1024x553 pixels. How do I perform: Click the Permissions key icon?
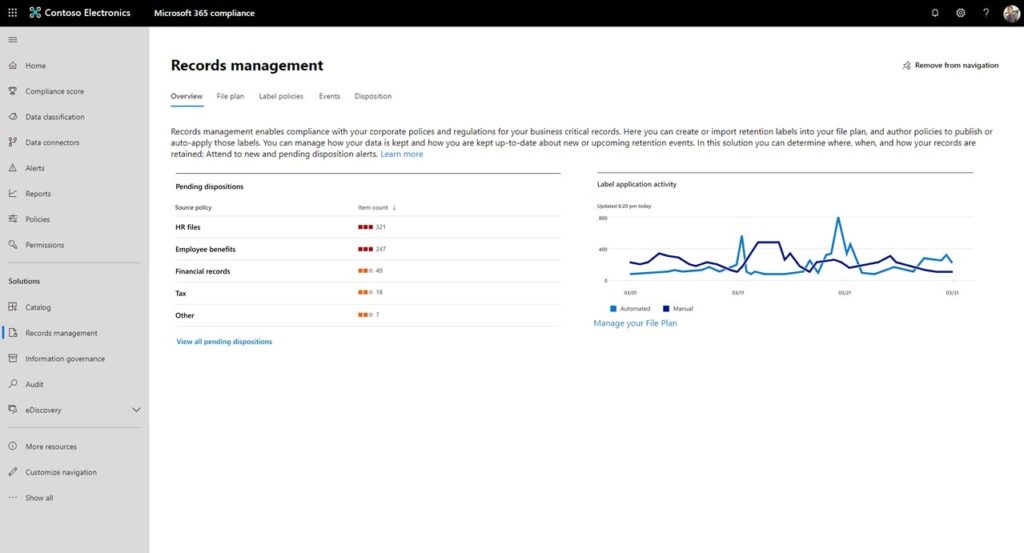click(13, 245)
